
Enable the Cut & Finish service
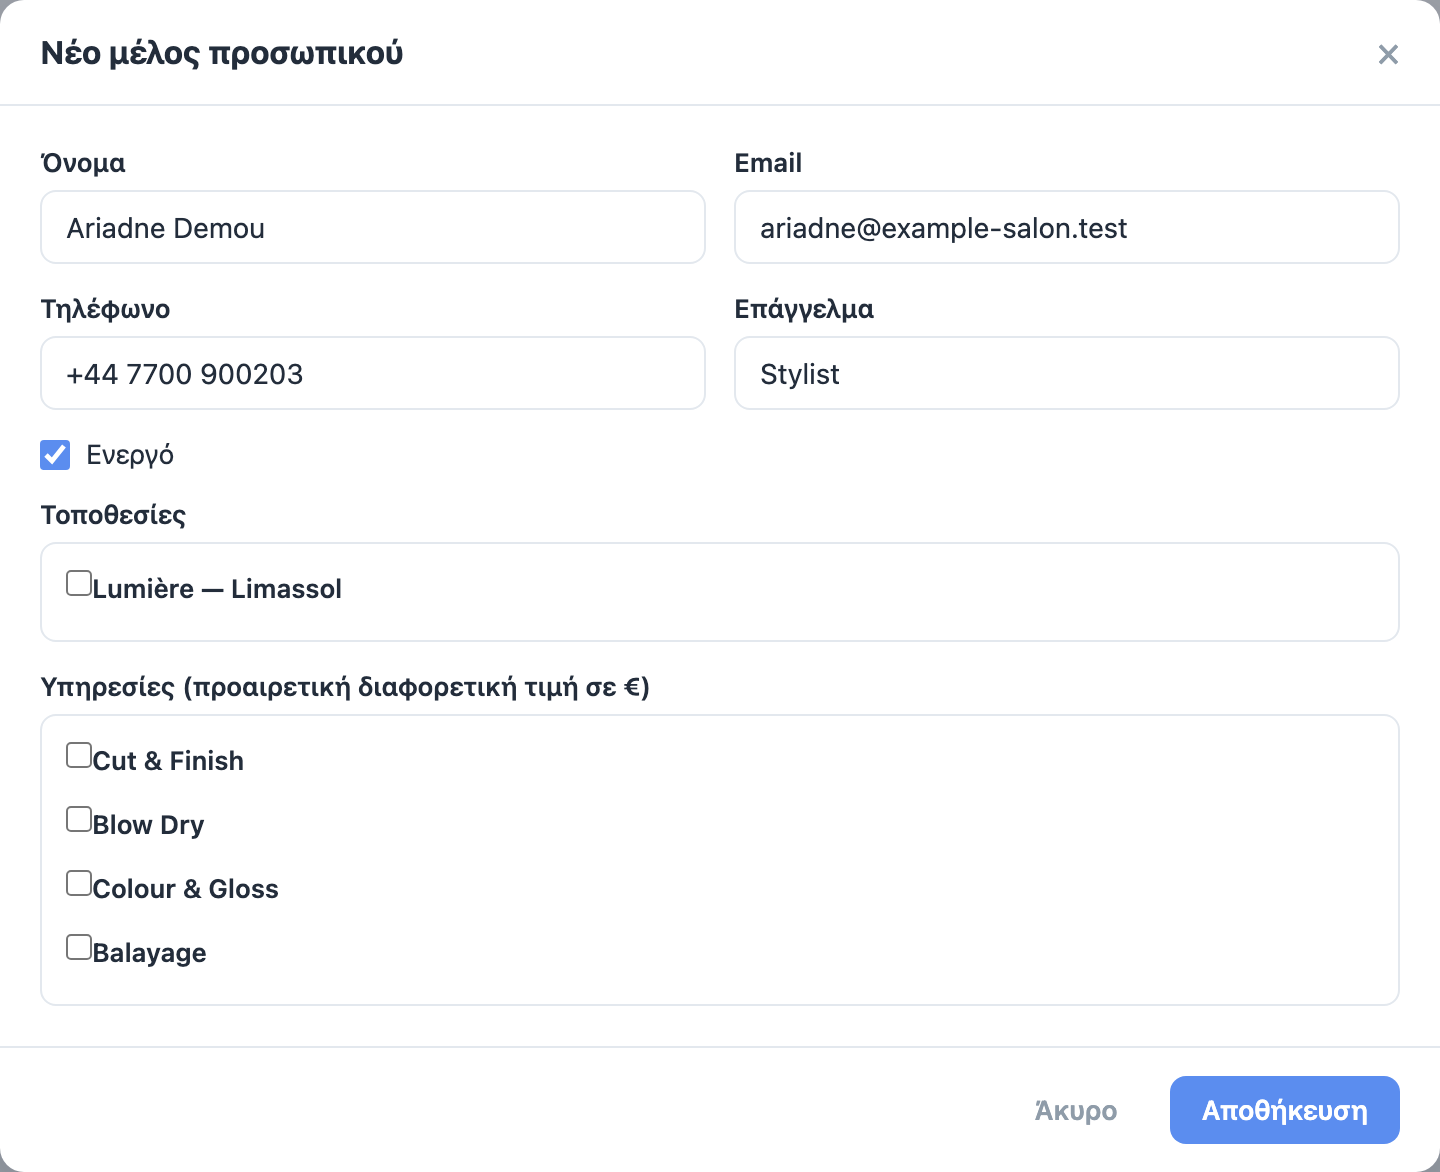click(x=79, y=755)
